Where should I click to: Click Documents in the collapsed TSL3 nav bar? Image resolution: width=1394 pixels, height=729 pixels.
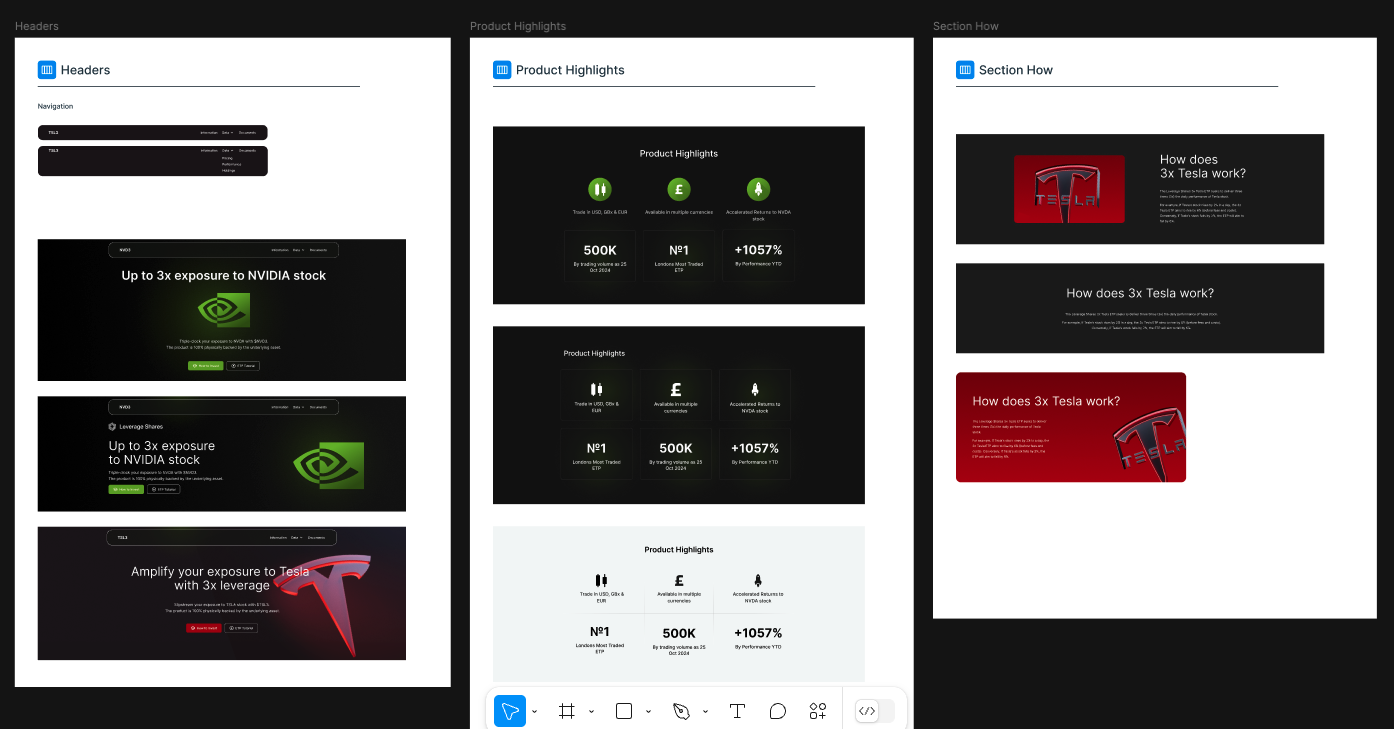click(247, 132)
